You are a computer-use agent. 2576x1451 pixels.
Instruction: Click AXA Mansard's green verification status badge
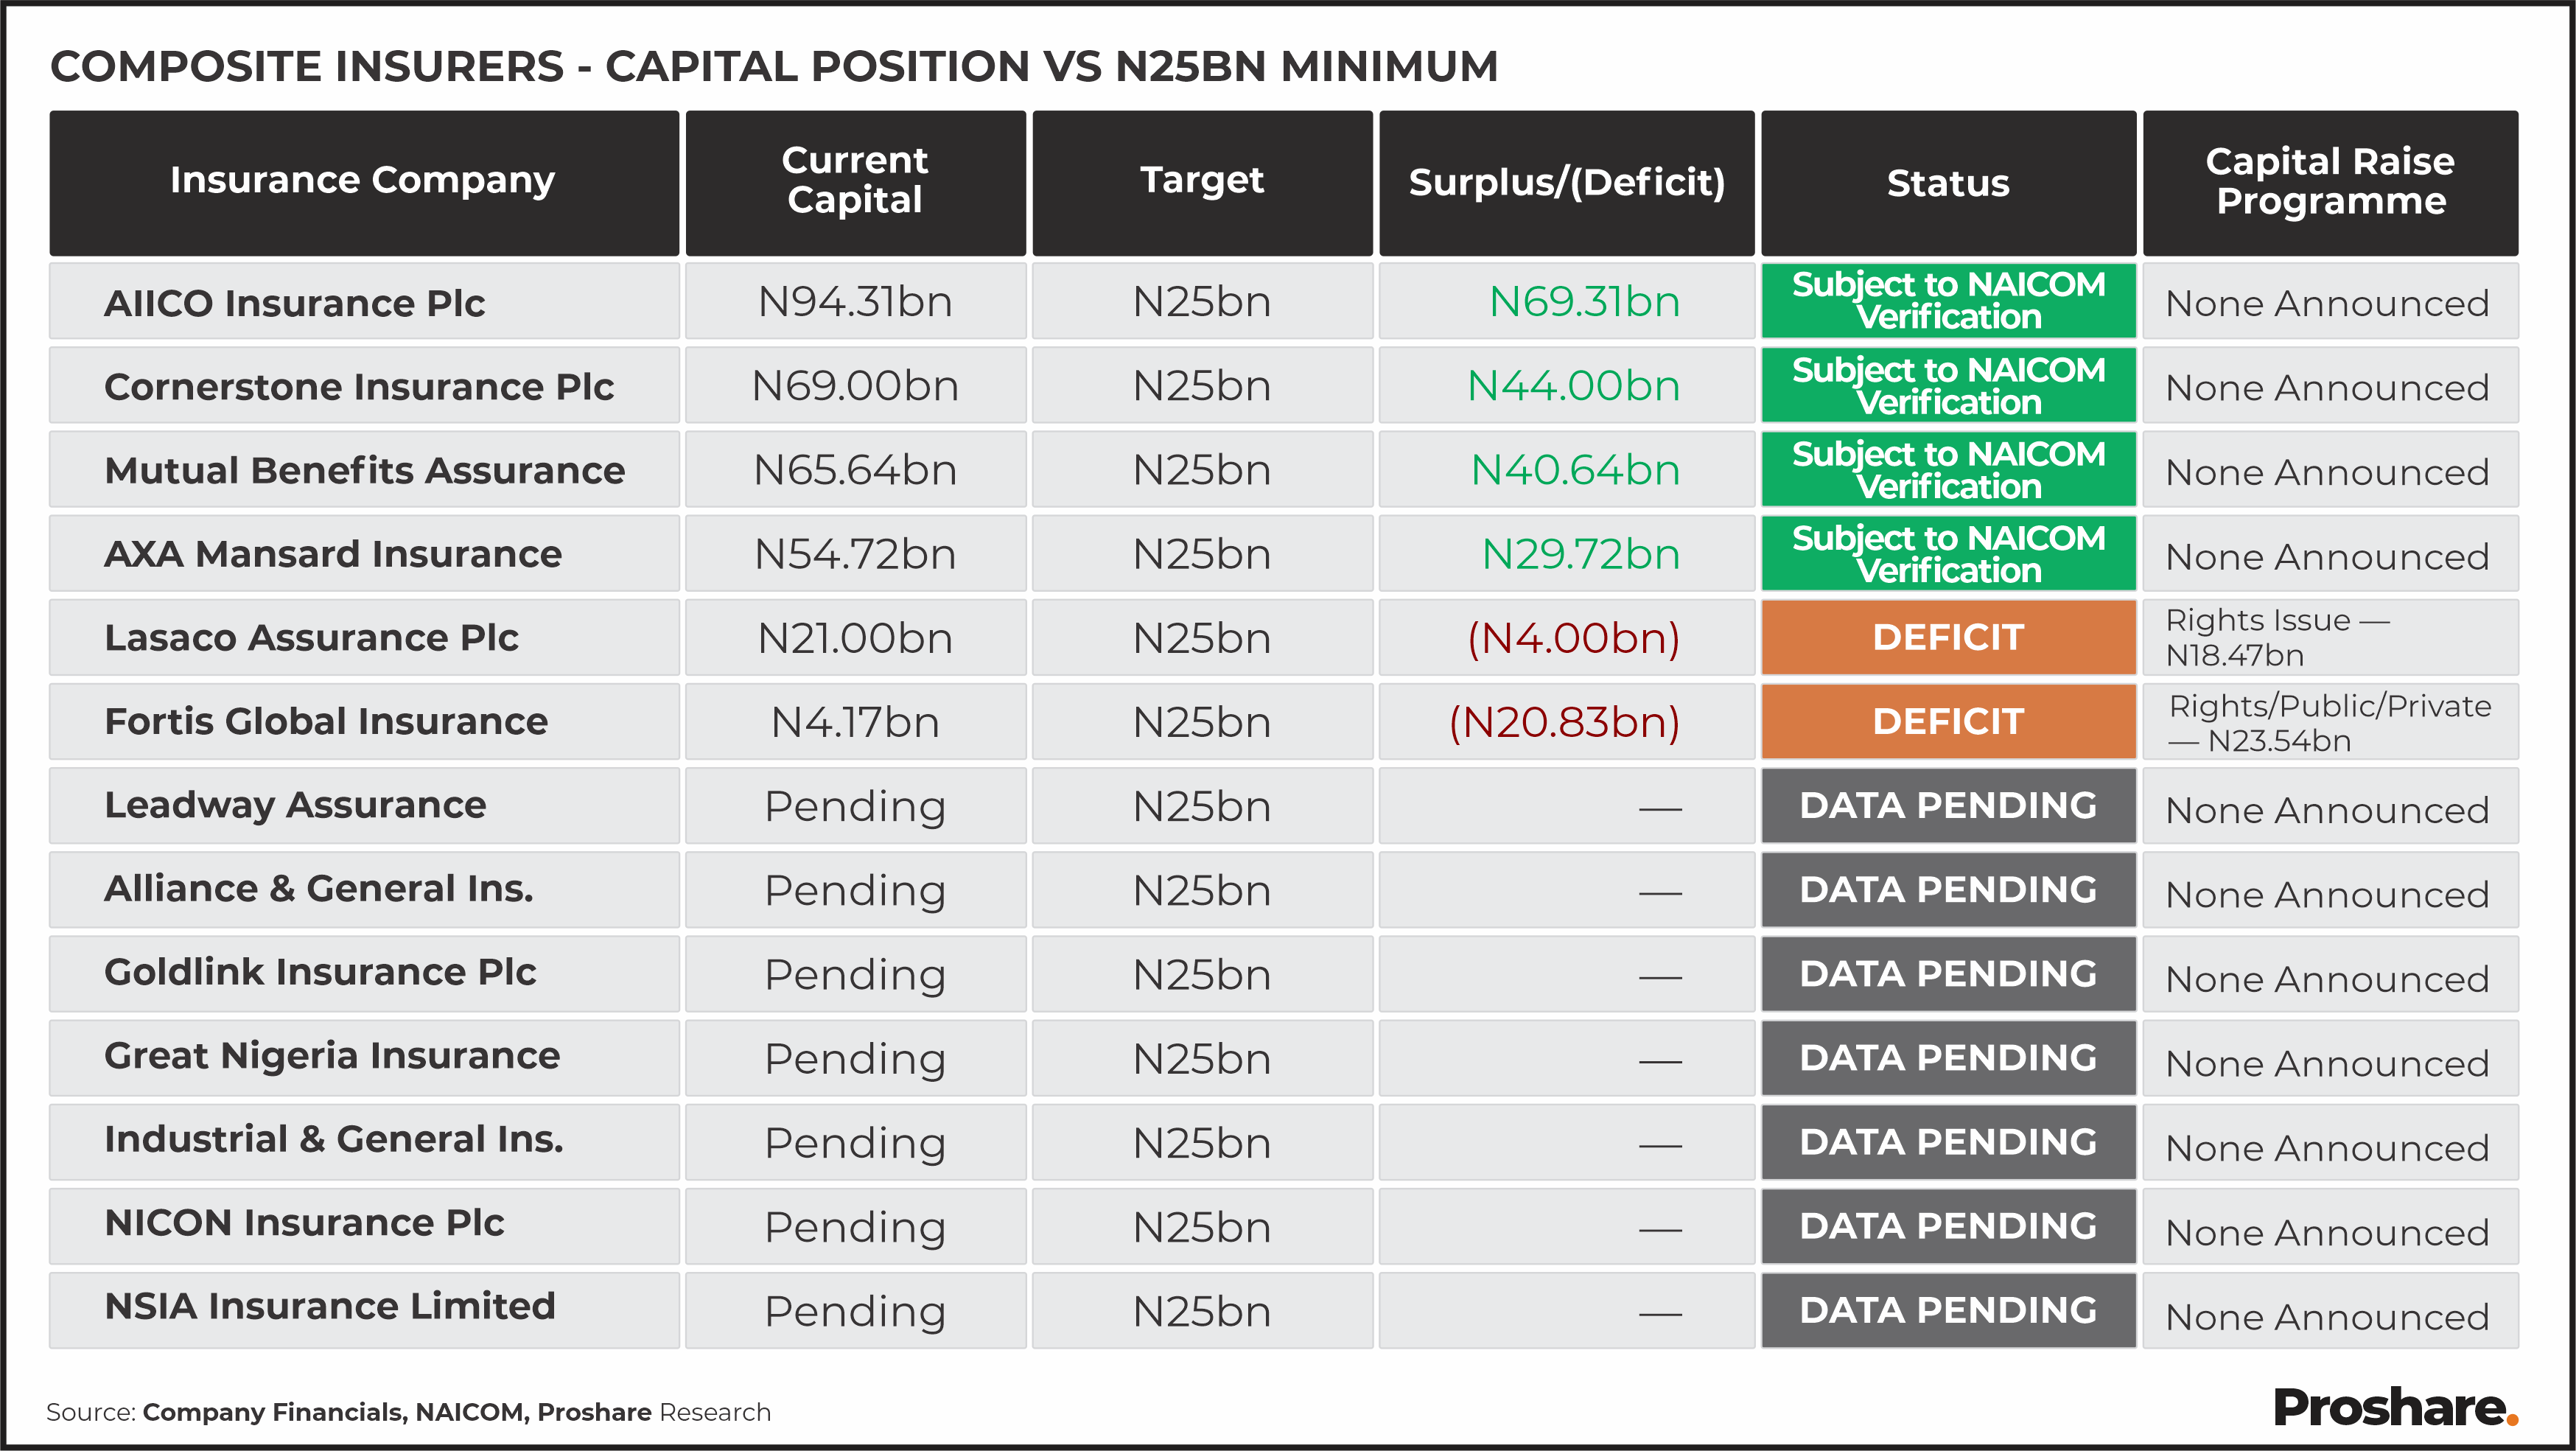click(x=1947, y=554)
